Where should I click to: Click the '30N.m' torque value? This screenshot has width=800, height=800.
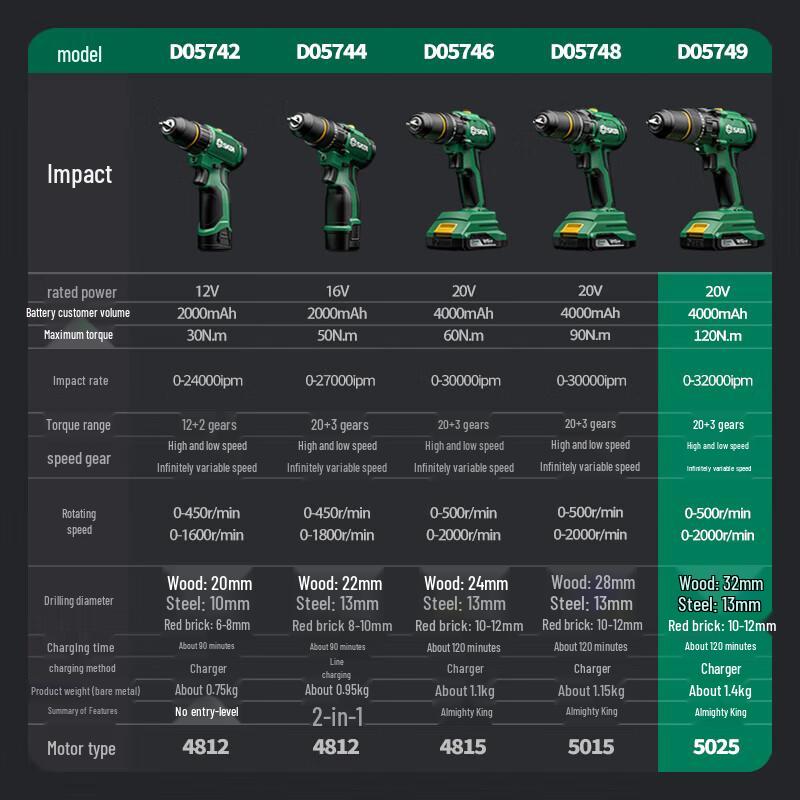point(207,335)
